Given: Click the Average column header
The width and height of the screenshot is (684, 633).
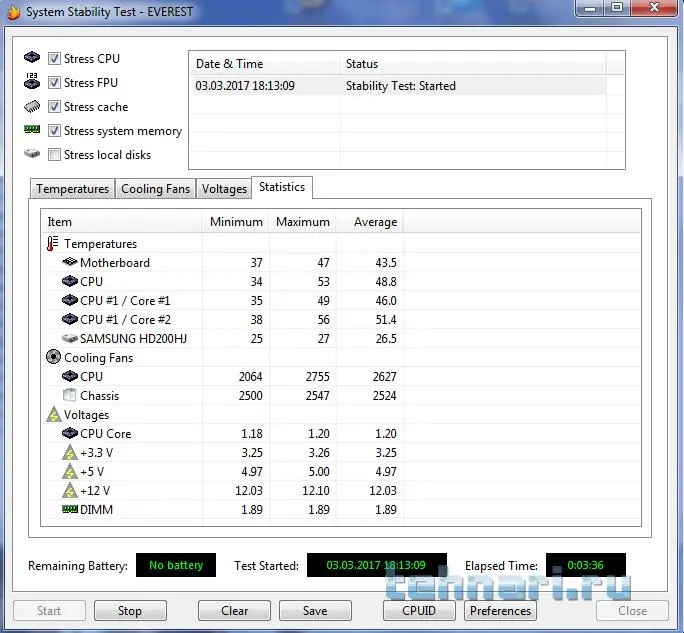Looking at the screenshot, I should [370, 222].
